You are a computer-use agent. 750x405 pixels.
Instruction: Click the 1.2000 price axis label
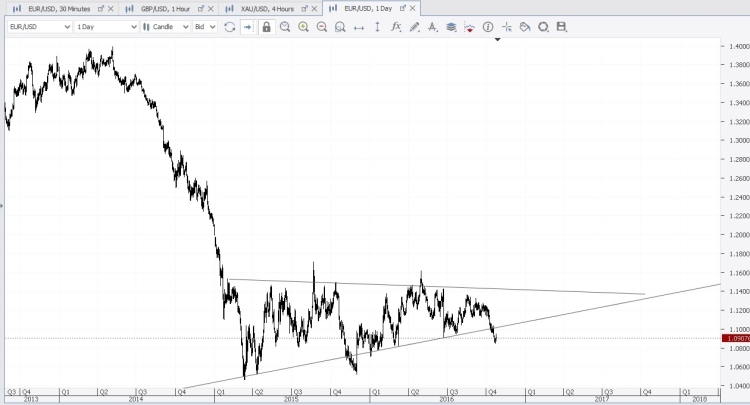click(x=739, y=235)
